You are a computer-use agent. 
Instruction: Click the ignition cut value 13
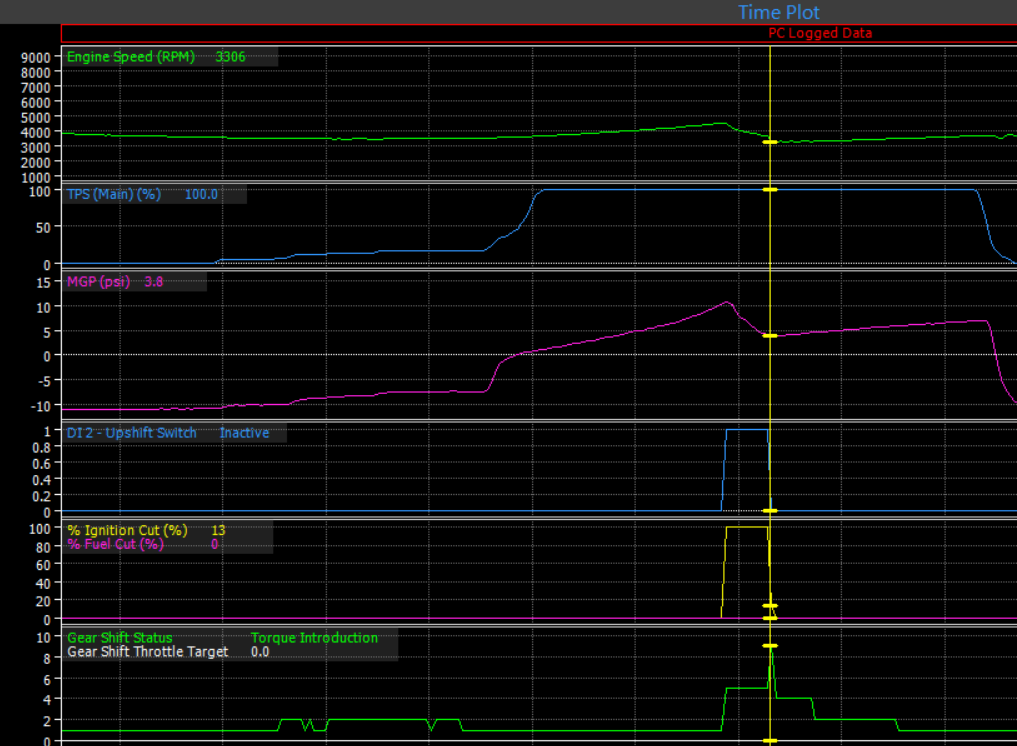coord(218,531)
